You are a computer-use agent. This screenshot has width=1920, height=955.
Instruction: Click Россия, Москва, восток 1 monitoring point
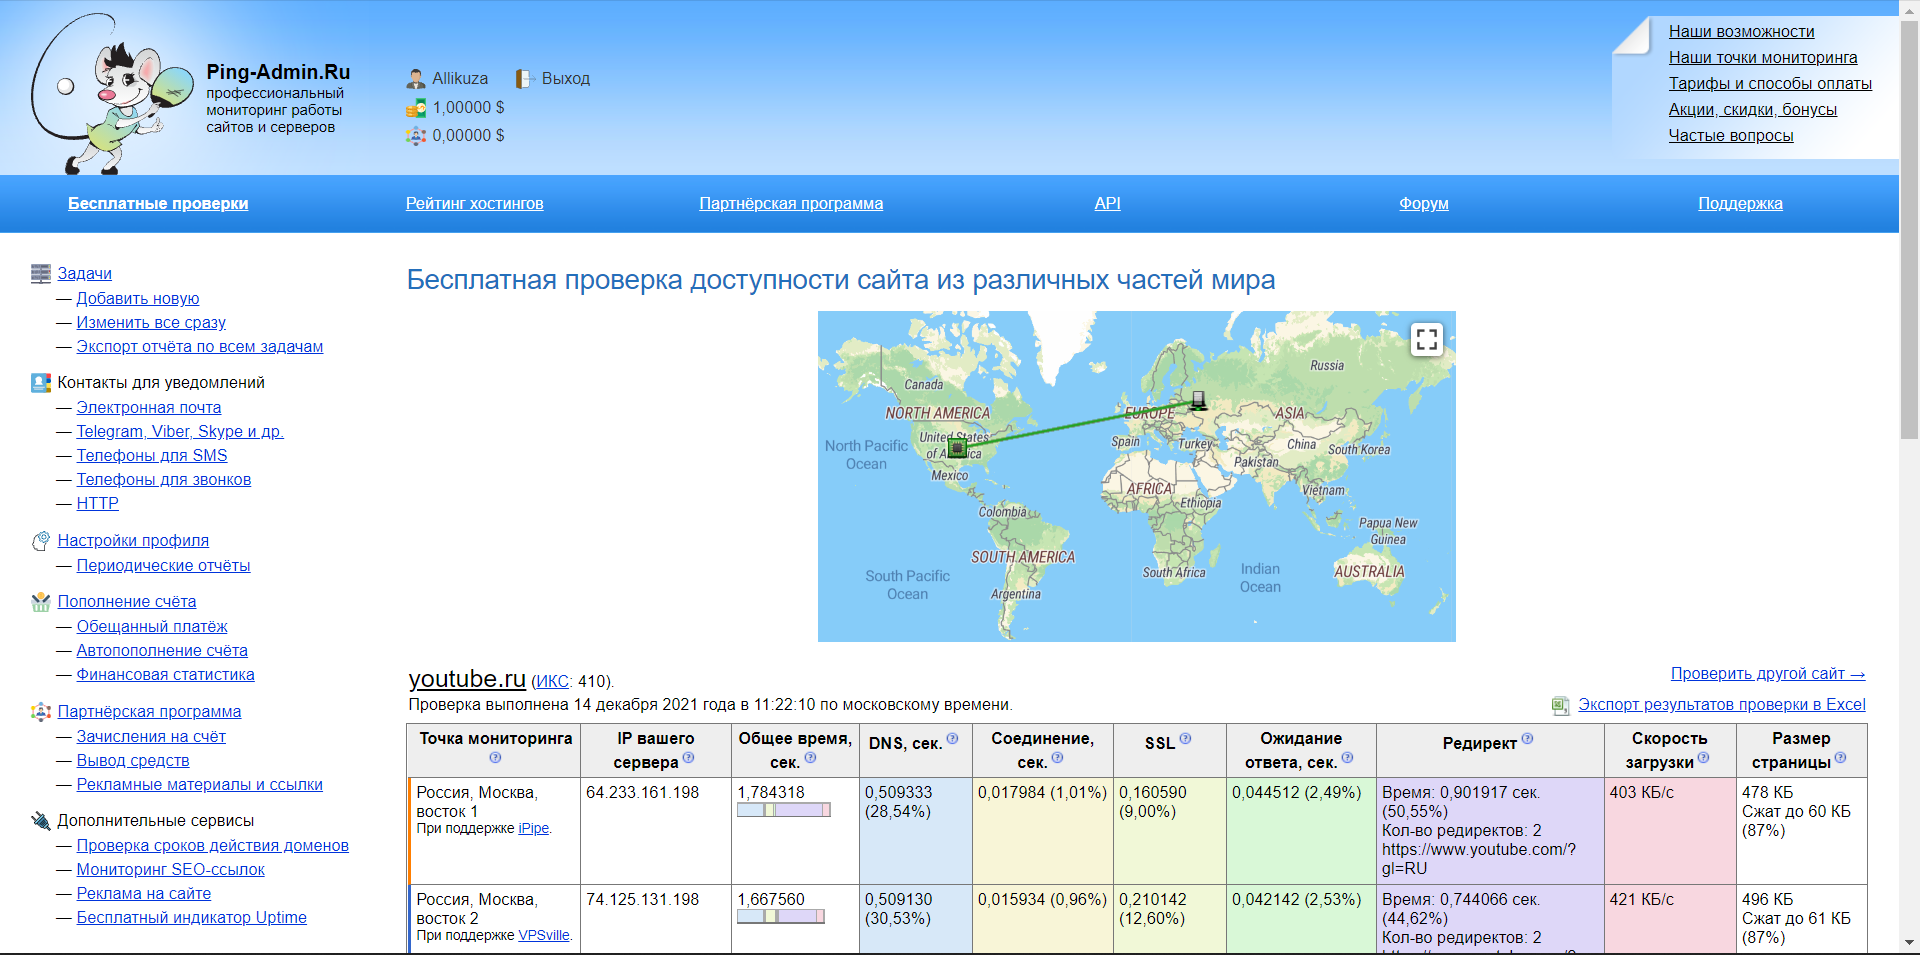pyautogui.click(x=477, y=802)
